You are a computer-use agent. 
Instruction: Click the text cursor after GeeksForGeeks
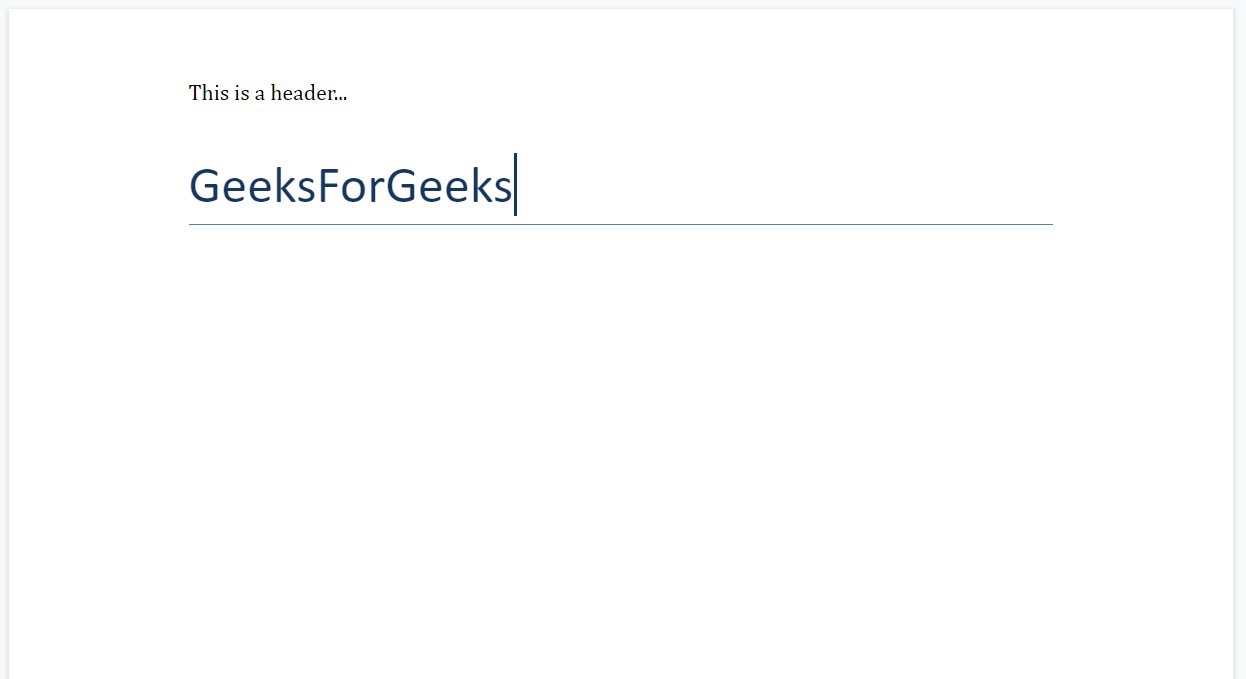click(515, 184)
